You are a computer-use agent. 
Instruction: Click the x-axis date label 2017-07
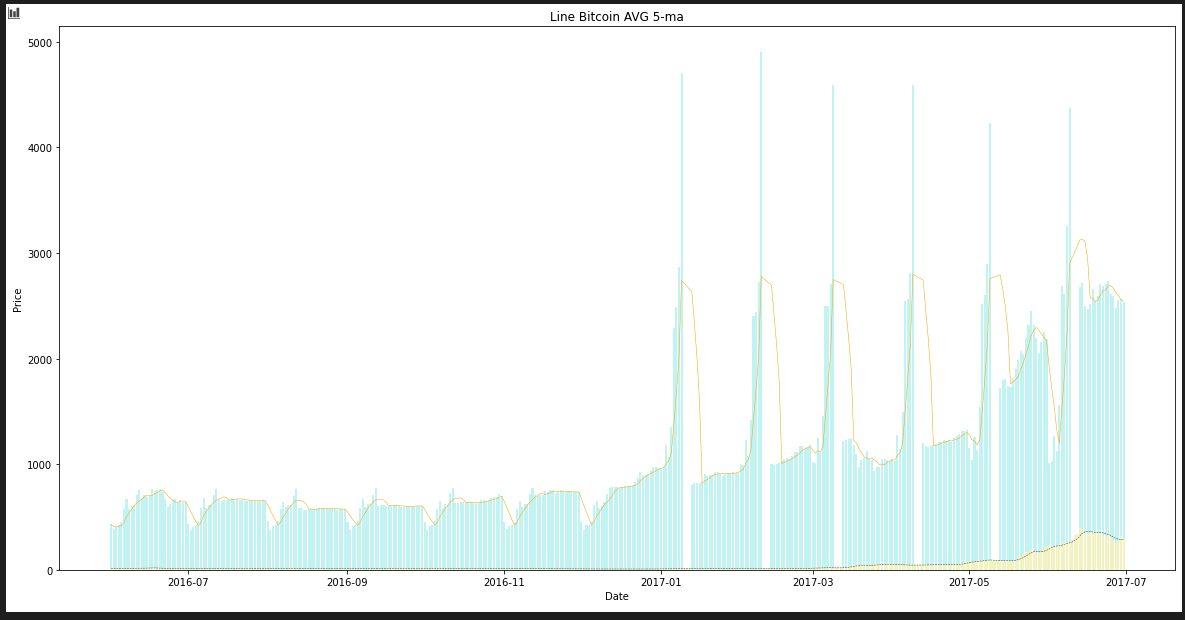point(1126,581)
